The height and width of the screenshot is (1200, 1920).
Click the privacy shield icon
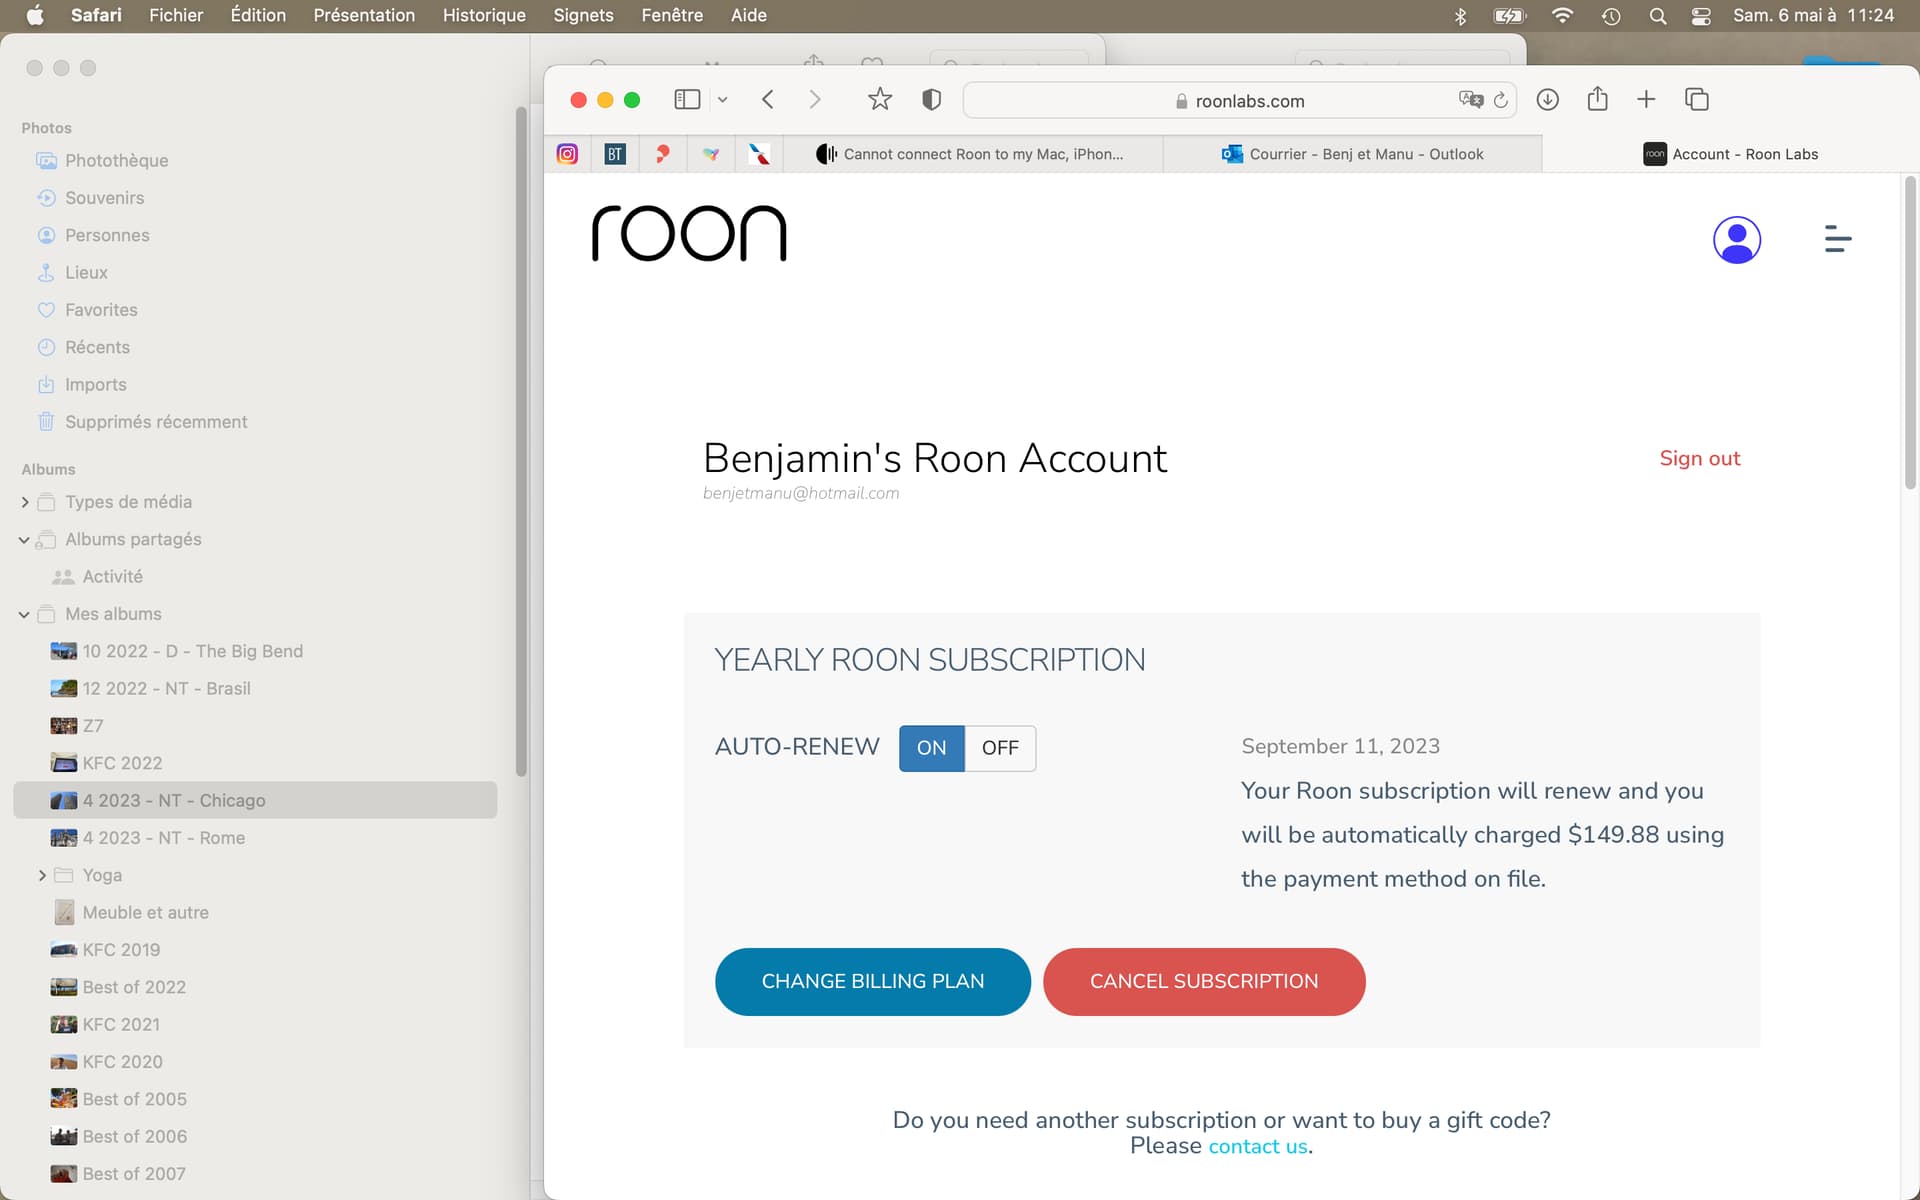931,99
